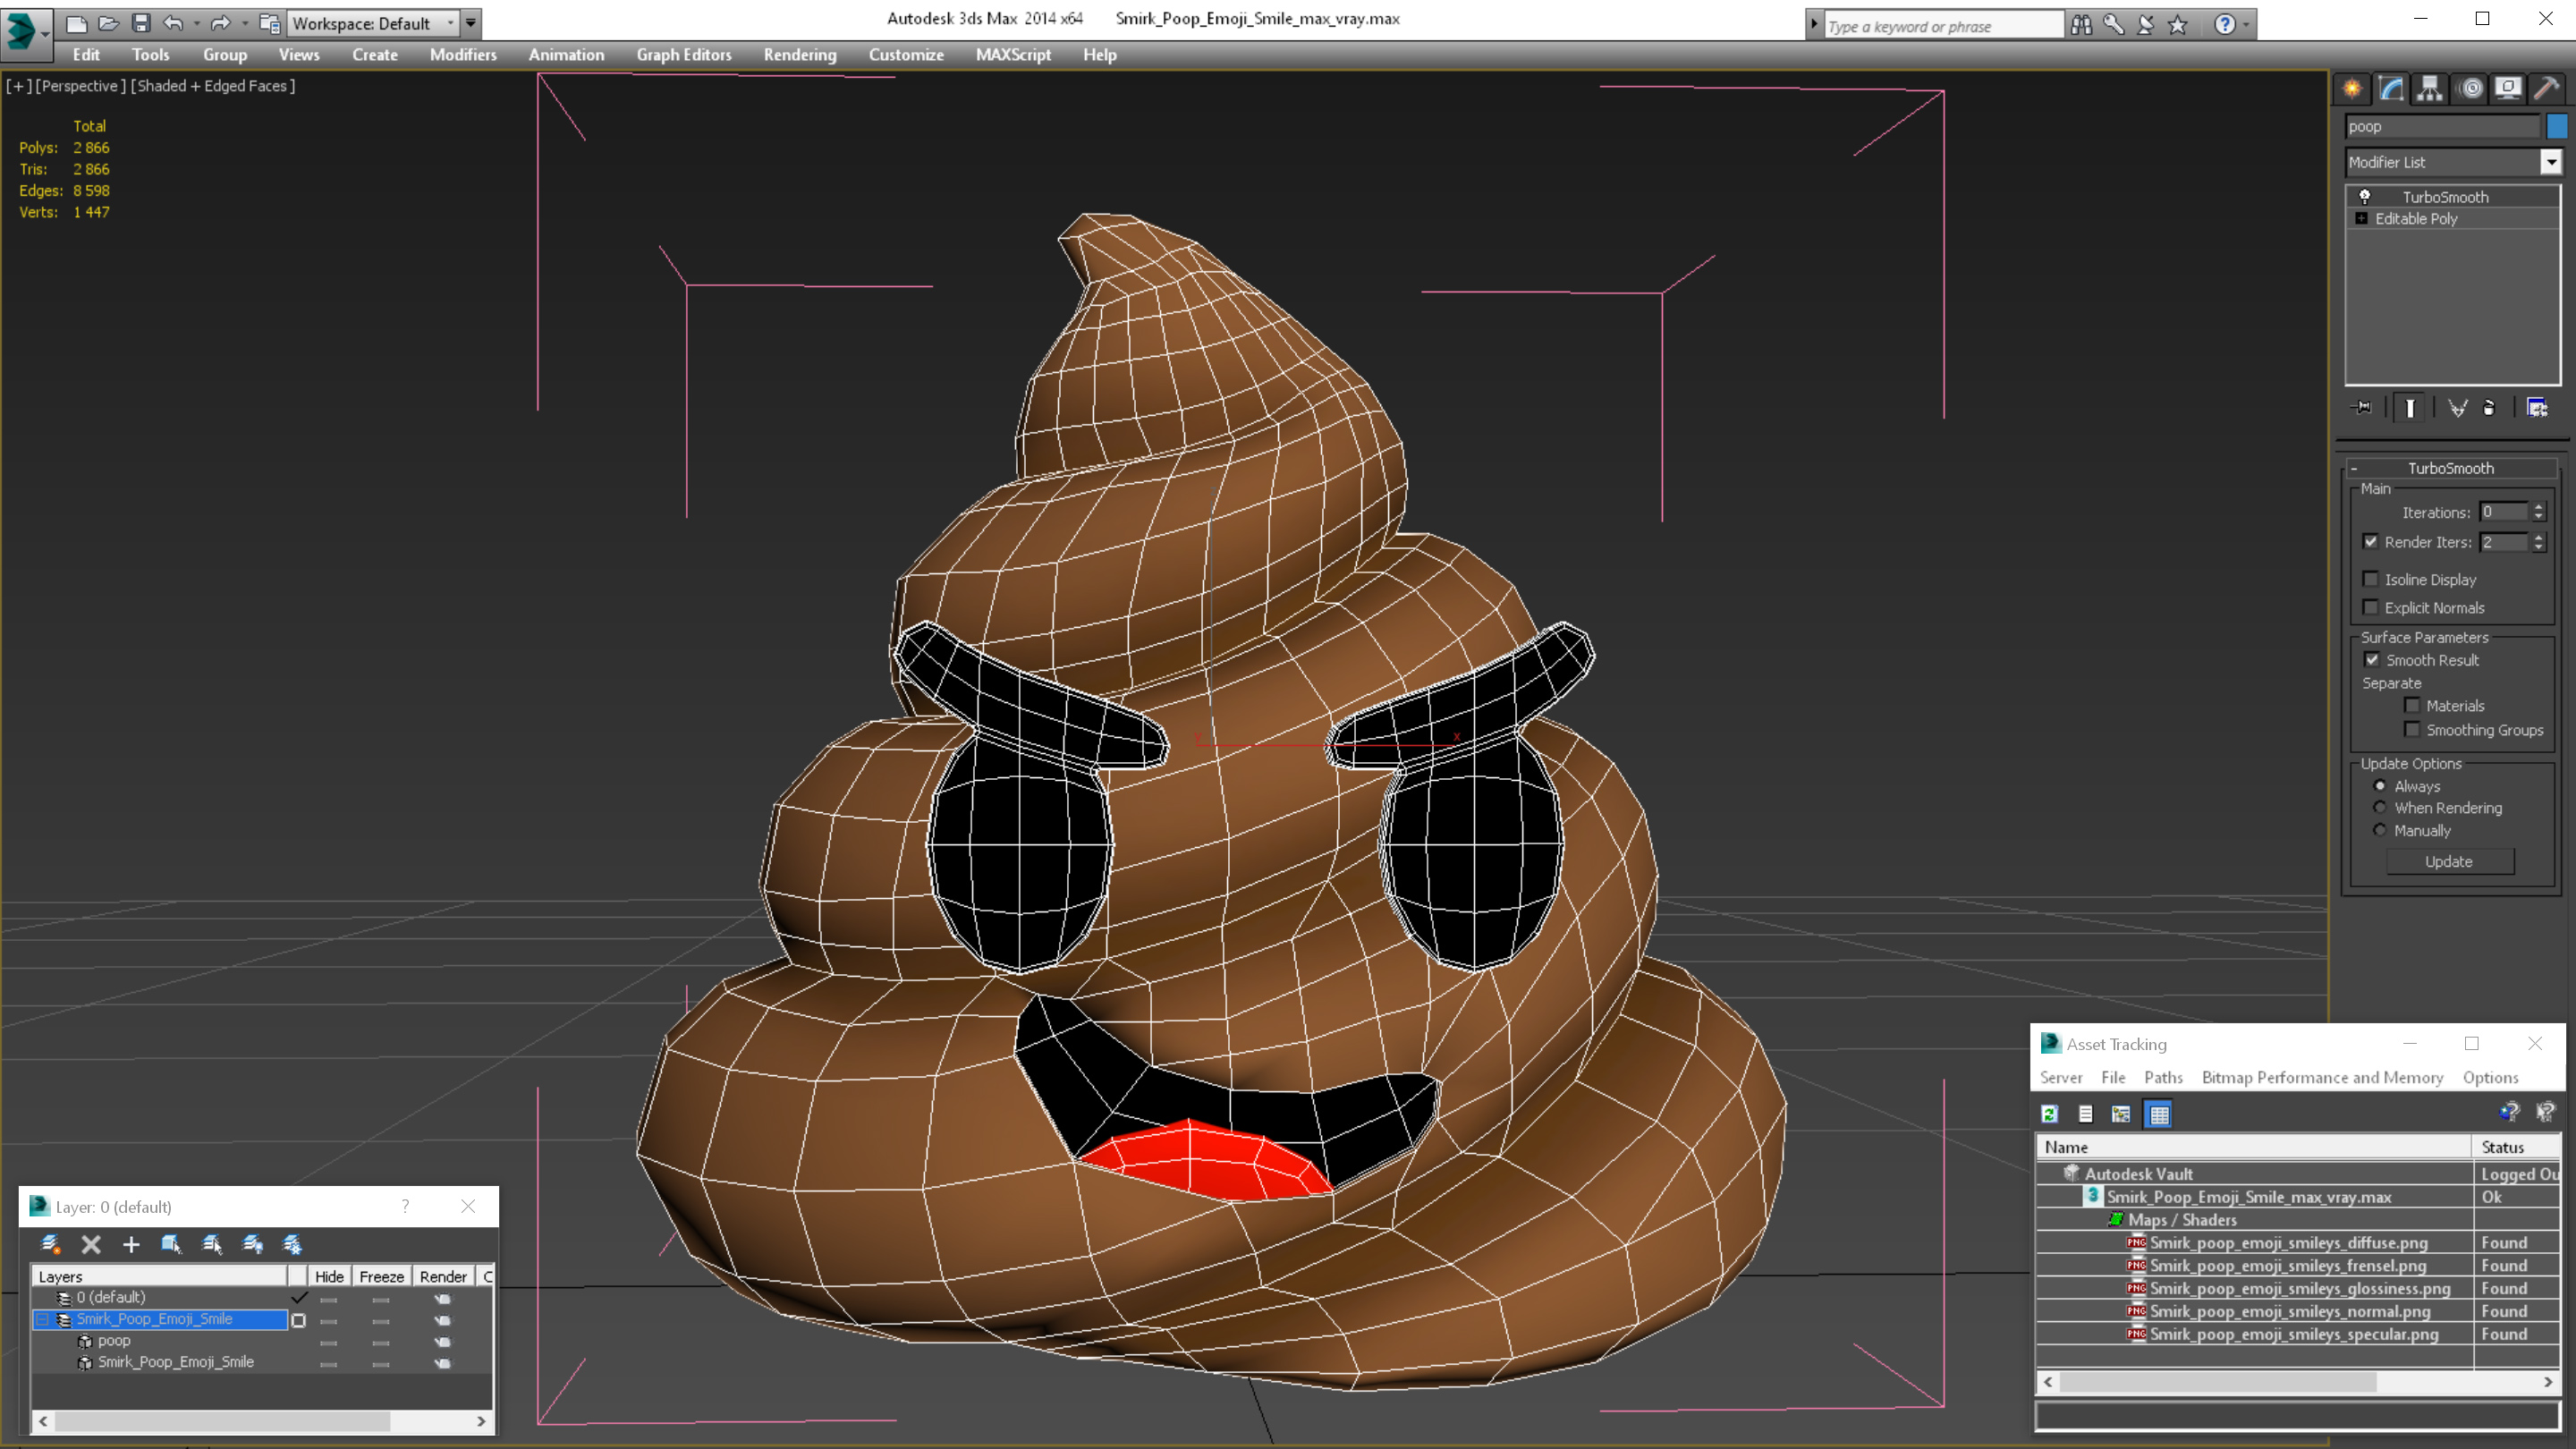Viewport: 2576px width, 1449px height.
Task: Enable Separate by Materials checkbox
Action: coord(2412,705)
